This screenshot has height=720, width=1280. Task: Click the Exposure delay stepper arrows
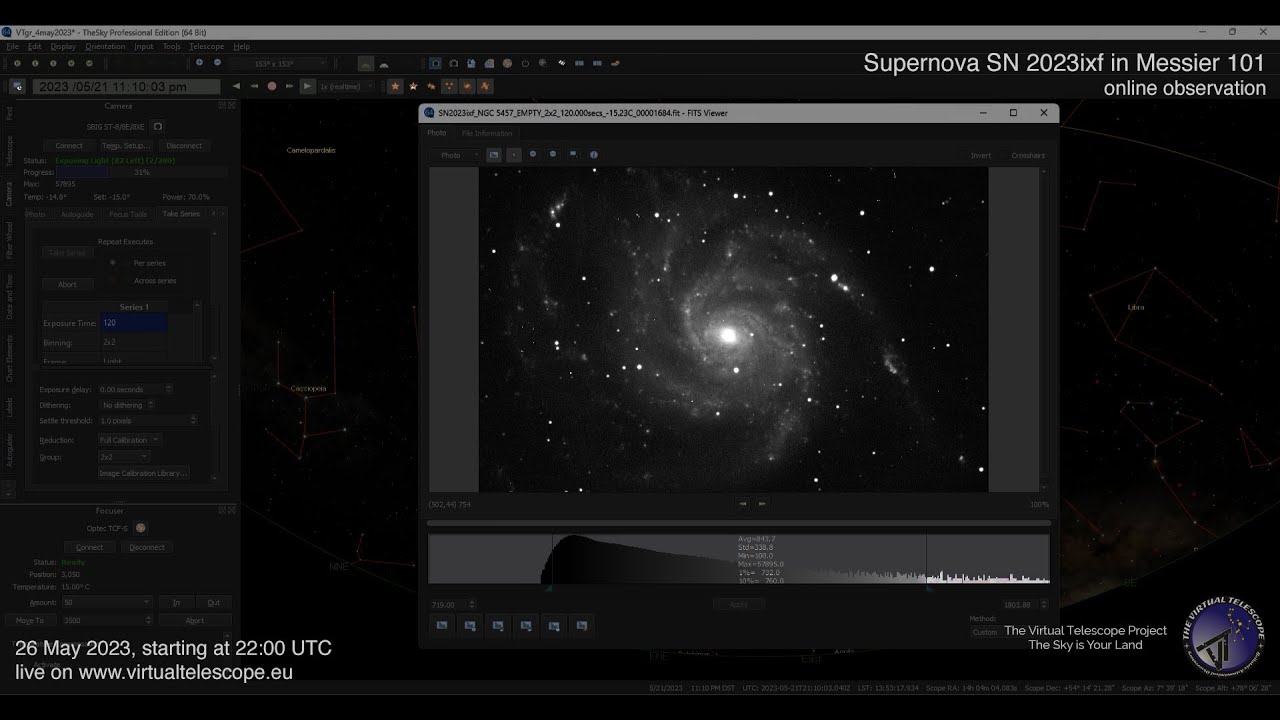(168, 389)
